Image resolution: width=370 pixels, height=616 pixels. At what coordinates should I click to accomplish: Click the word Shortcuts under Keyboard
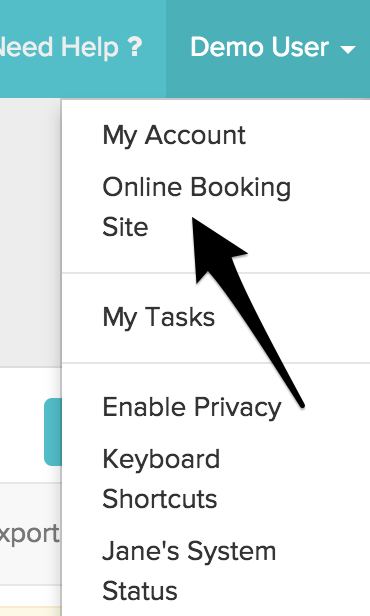159,499
